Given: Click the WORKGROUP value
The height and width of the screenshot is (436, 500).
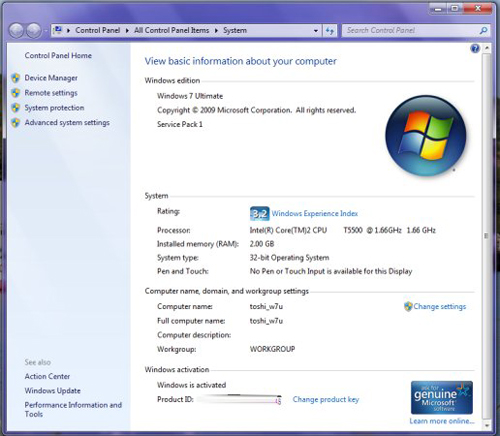Looking at the screenshot, I should 272,349.
